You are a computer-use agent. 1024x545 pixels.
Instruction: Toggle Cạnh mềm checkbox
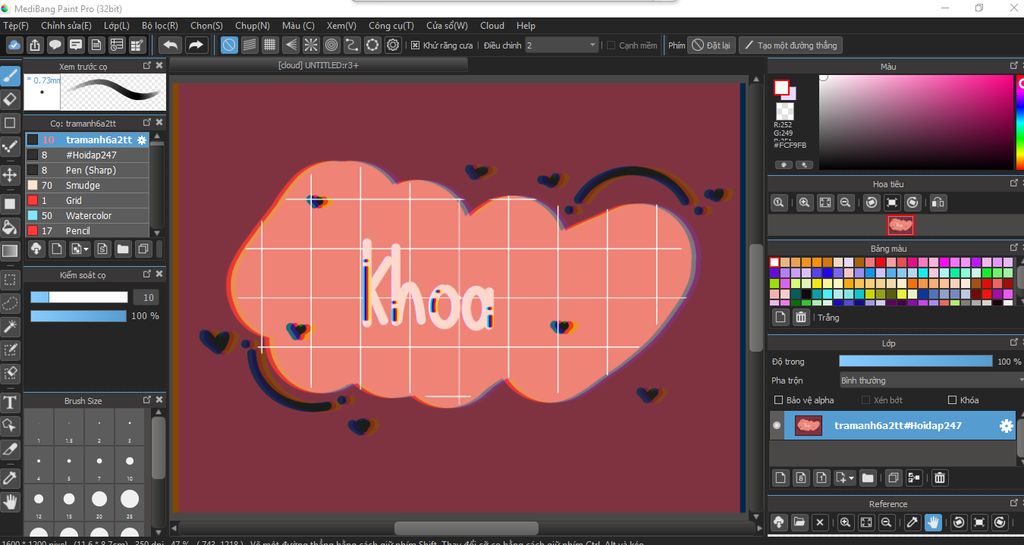[x=611, y=45]
